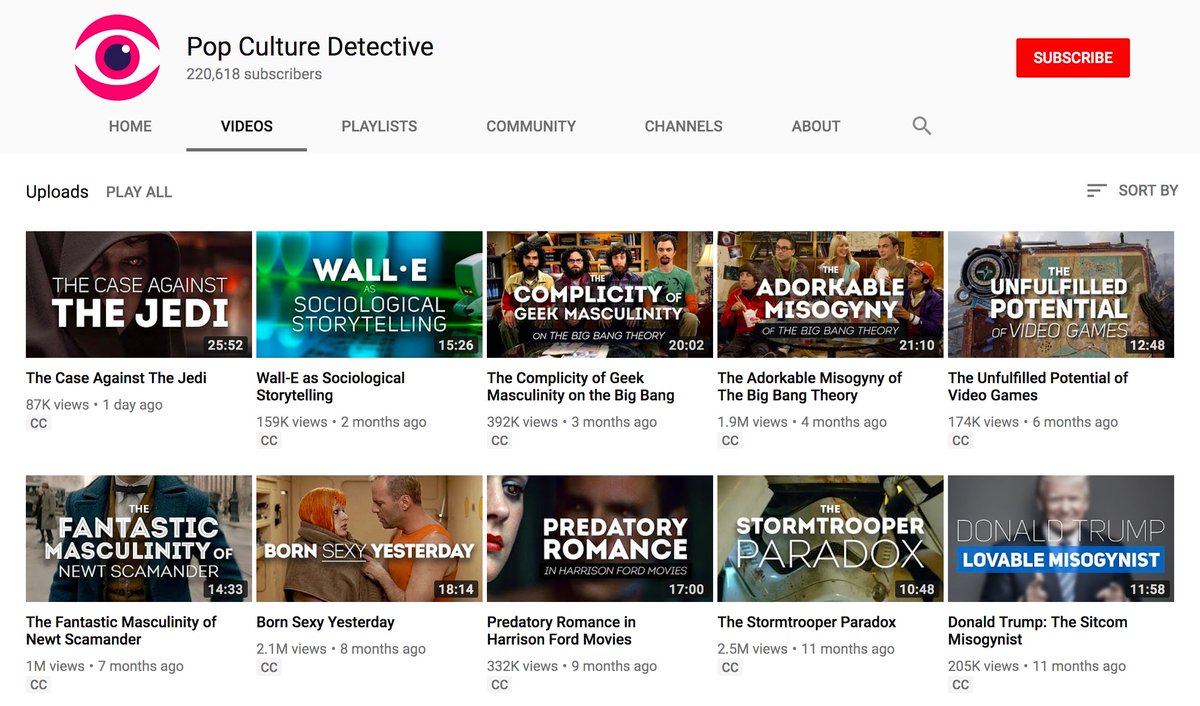Image resolution: width=1200 pixels, height=706 pixels.
Task: Click the Pop Culture Detective channel name
Action: tap(310, 47)
